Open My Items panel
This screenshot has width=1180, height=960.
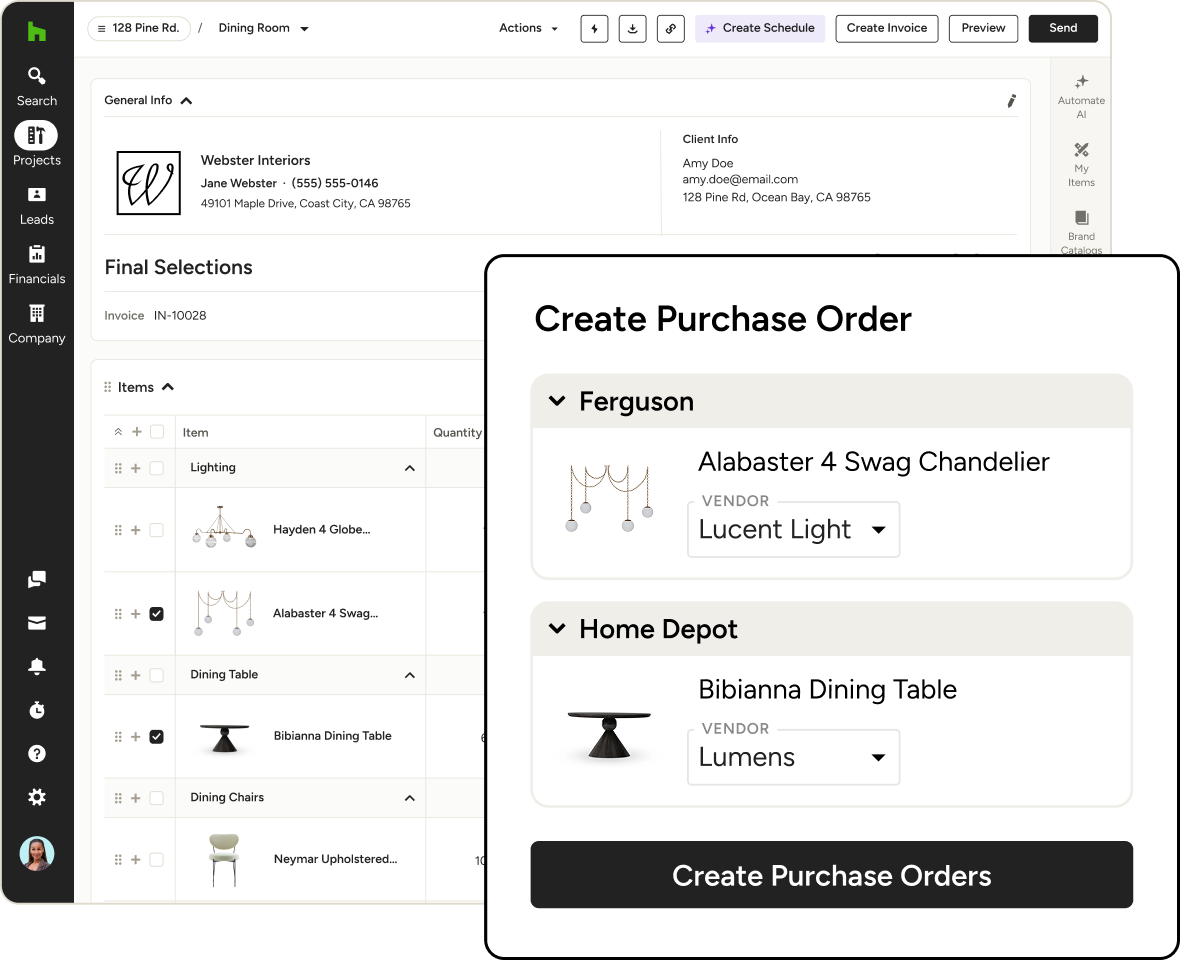[1081, 165]
